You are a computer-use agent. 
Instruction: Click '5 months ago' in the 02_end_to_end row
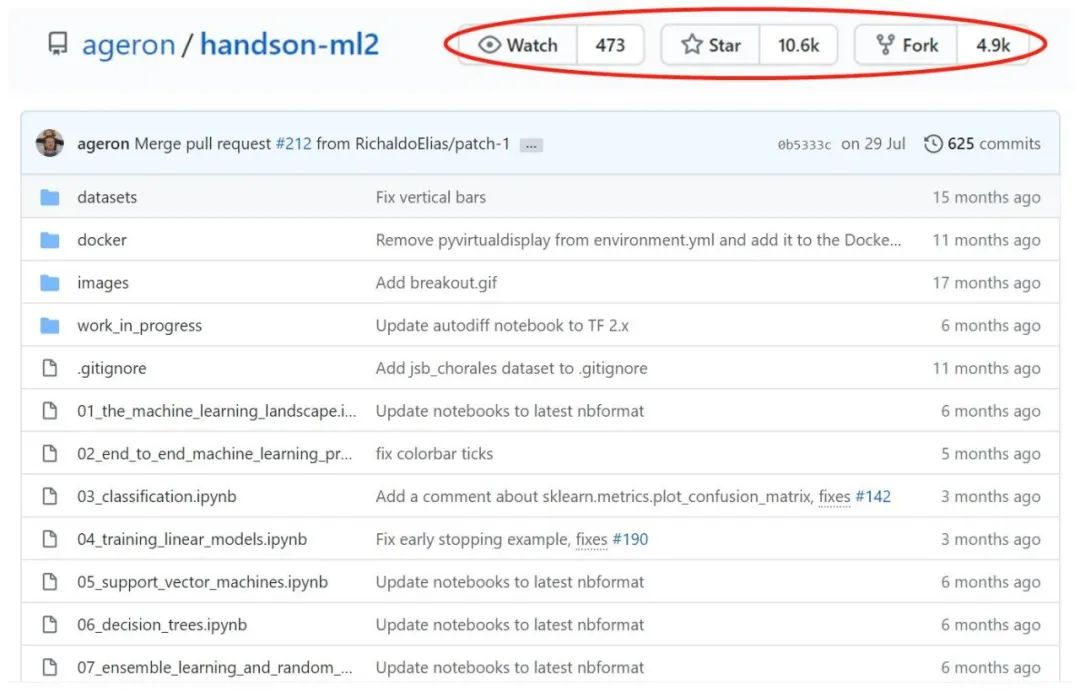point(990,454)
